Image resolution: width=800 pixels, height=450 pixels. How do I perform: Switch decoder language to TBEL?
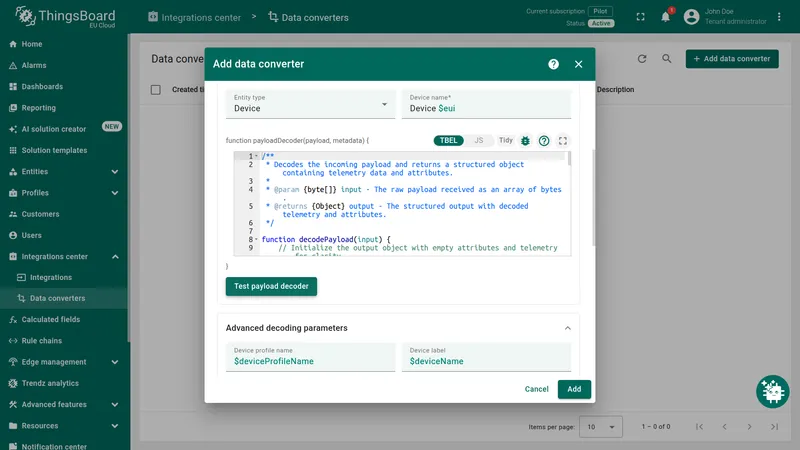tap(448, 140)
